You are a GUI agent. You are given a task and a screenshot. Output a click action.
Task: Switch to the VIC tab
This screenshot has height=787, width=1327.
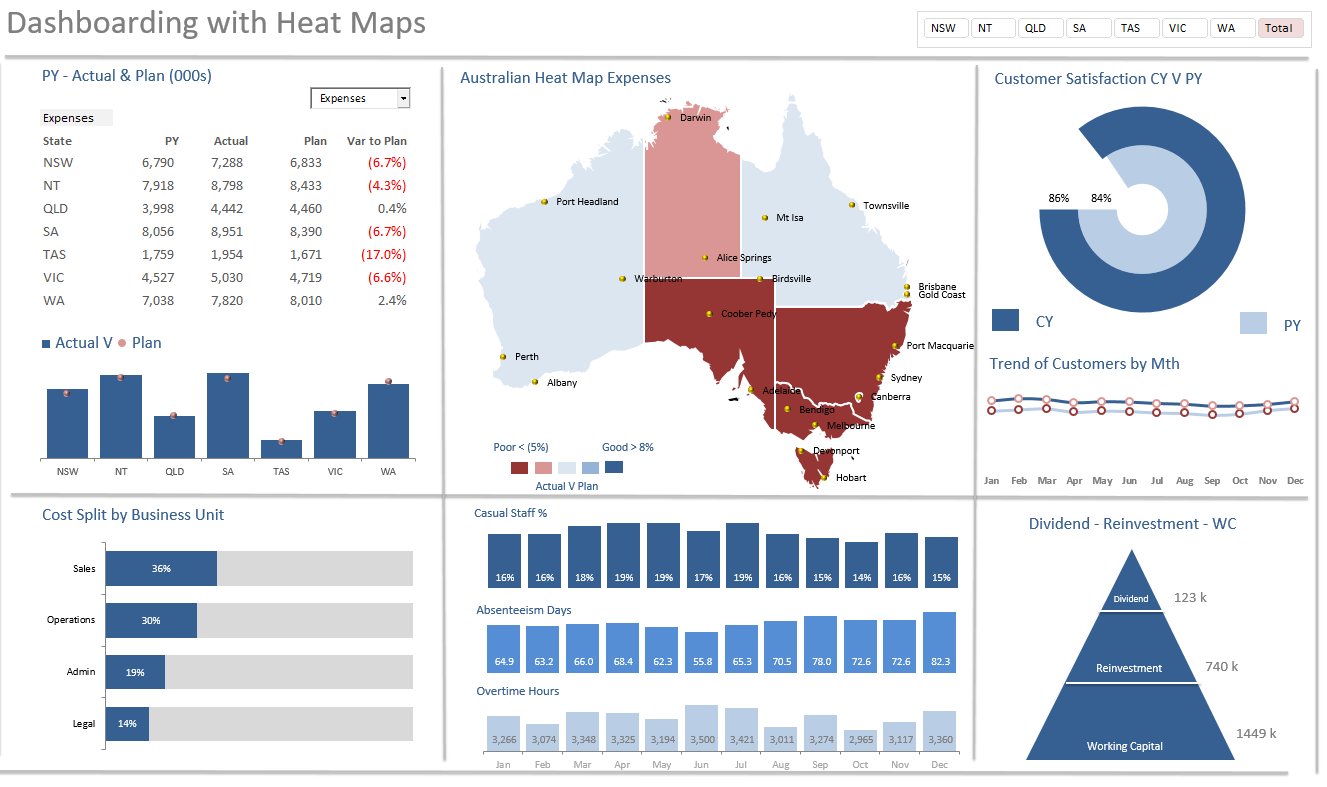point(1185,28)
